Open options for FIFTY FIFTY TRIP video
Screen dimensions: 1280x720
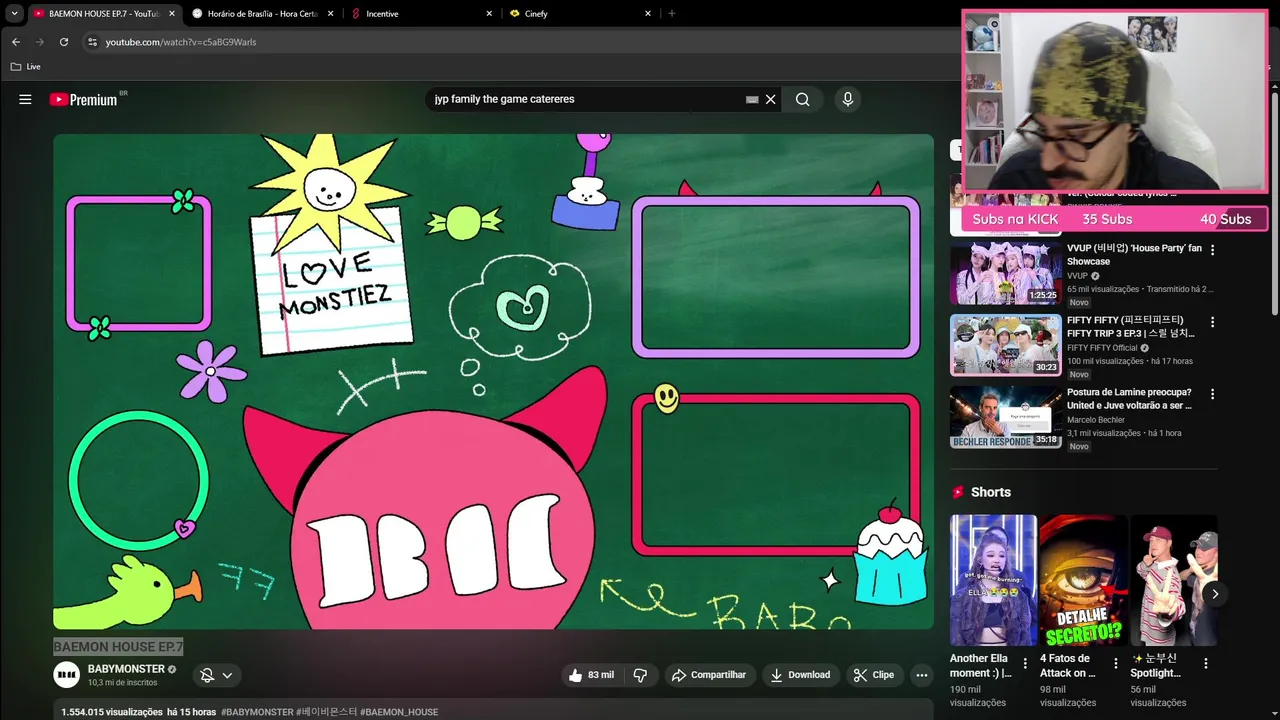point(1213,322)
